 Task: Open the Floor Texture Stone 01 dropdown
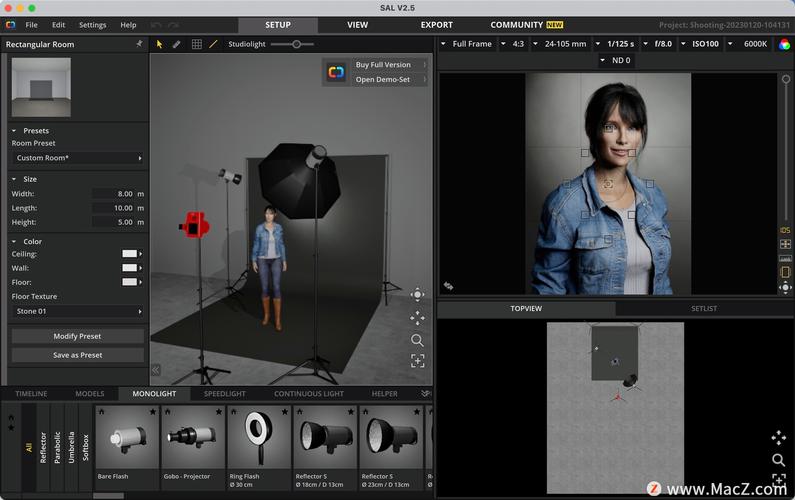point(77,311)
